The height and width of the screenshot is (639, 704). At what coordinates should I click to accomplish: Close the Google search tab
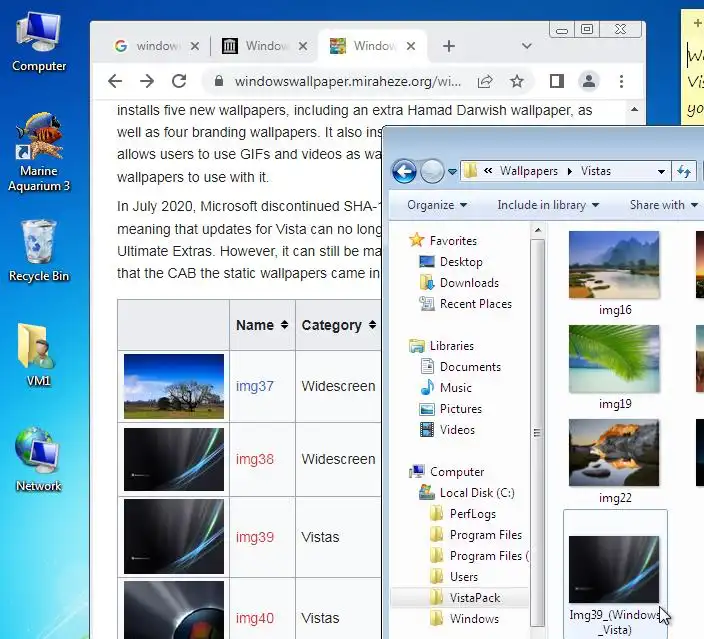194,46
